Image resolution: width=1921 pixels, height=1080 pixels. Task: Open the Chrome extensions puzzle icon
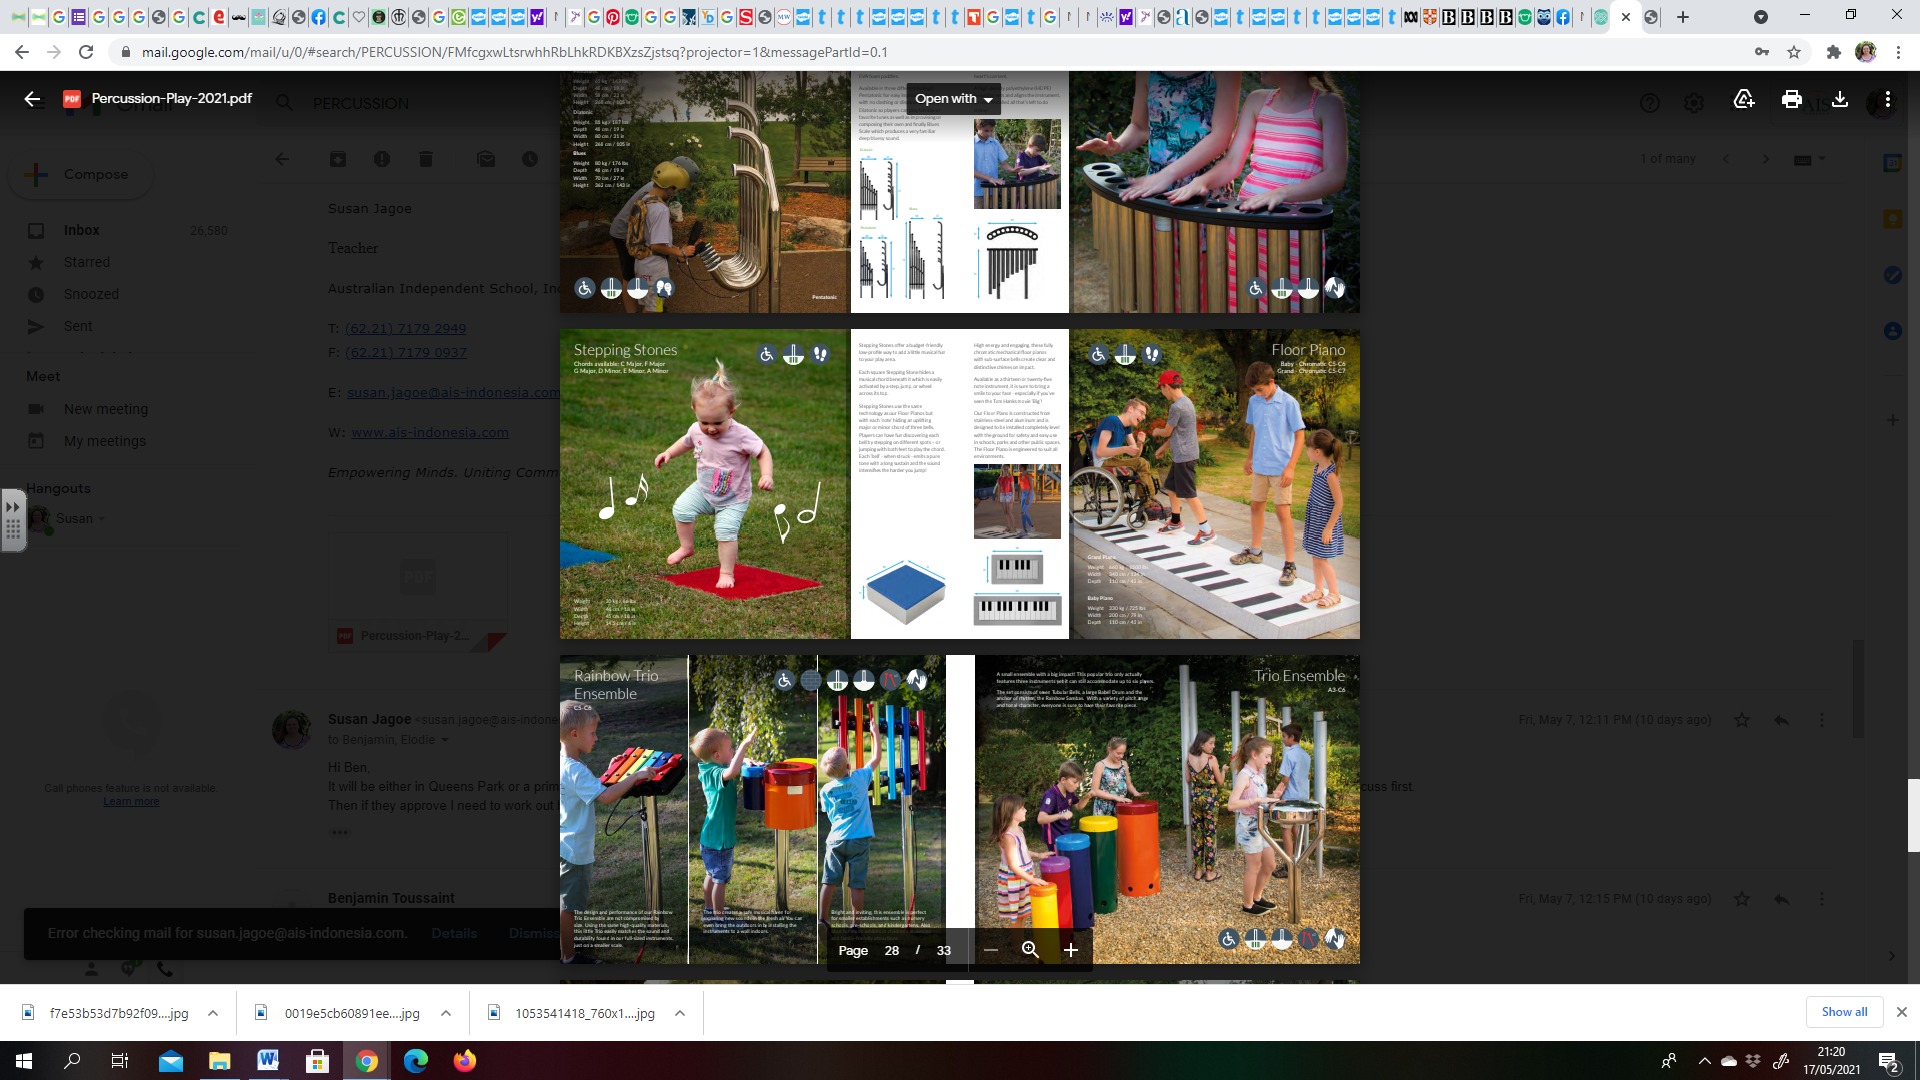click(1833, 52)
